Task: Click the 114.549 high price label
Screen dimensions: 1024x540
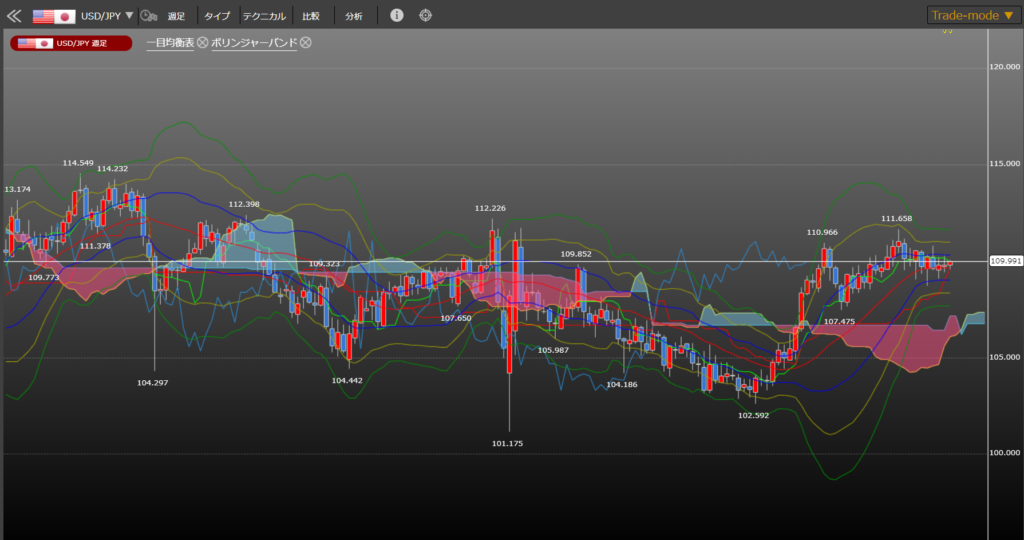Action: tap(78, 163)
